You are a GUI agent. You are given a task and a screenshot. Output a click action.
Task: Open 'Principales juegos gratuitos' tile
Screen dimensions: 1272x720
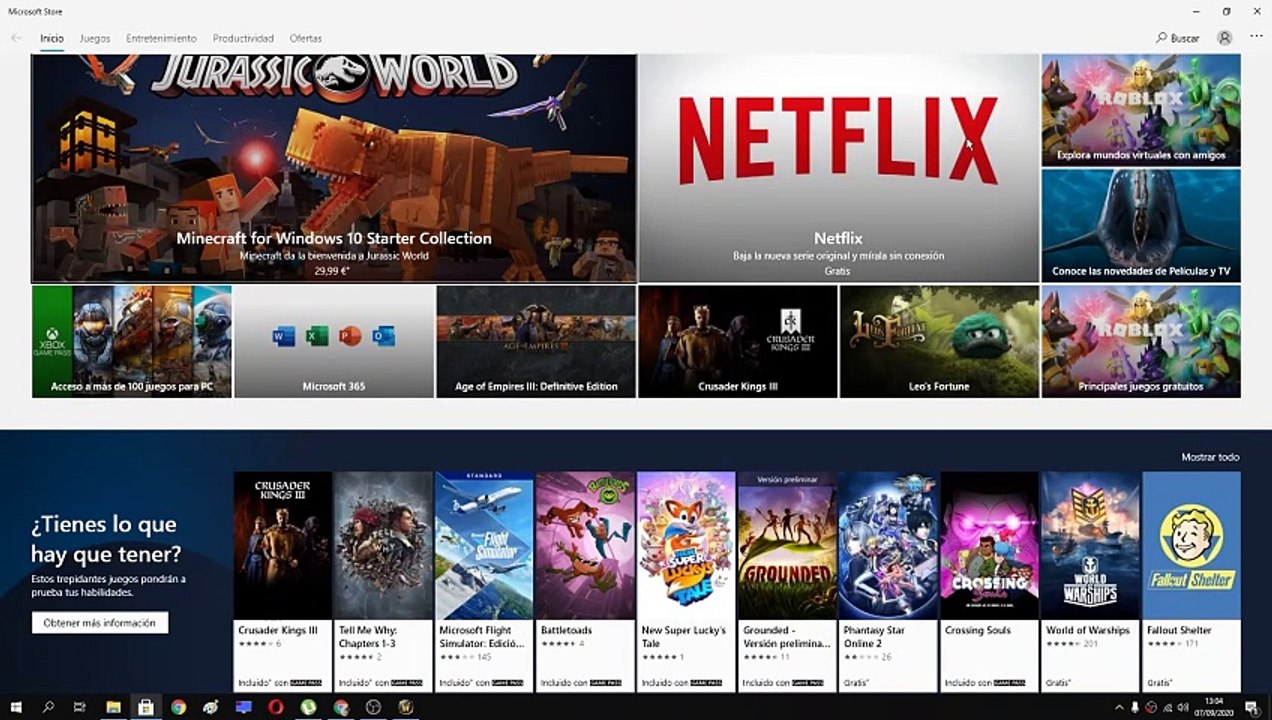click(x=1141, y=342)
